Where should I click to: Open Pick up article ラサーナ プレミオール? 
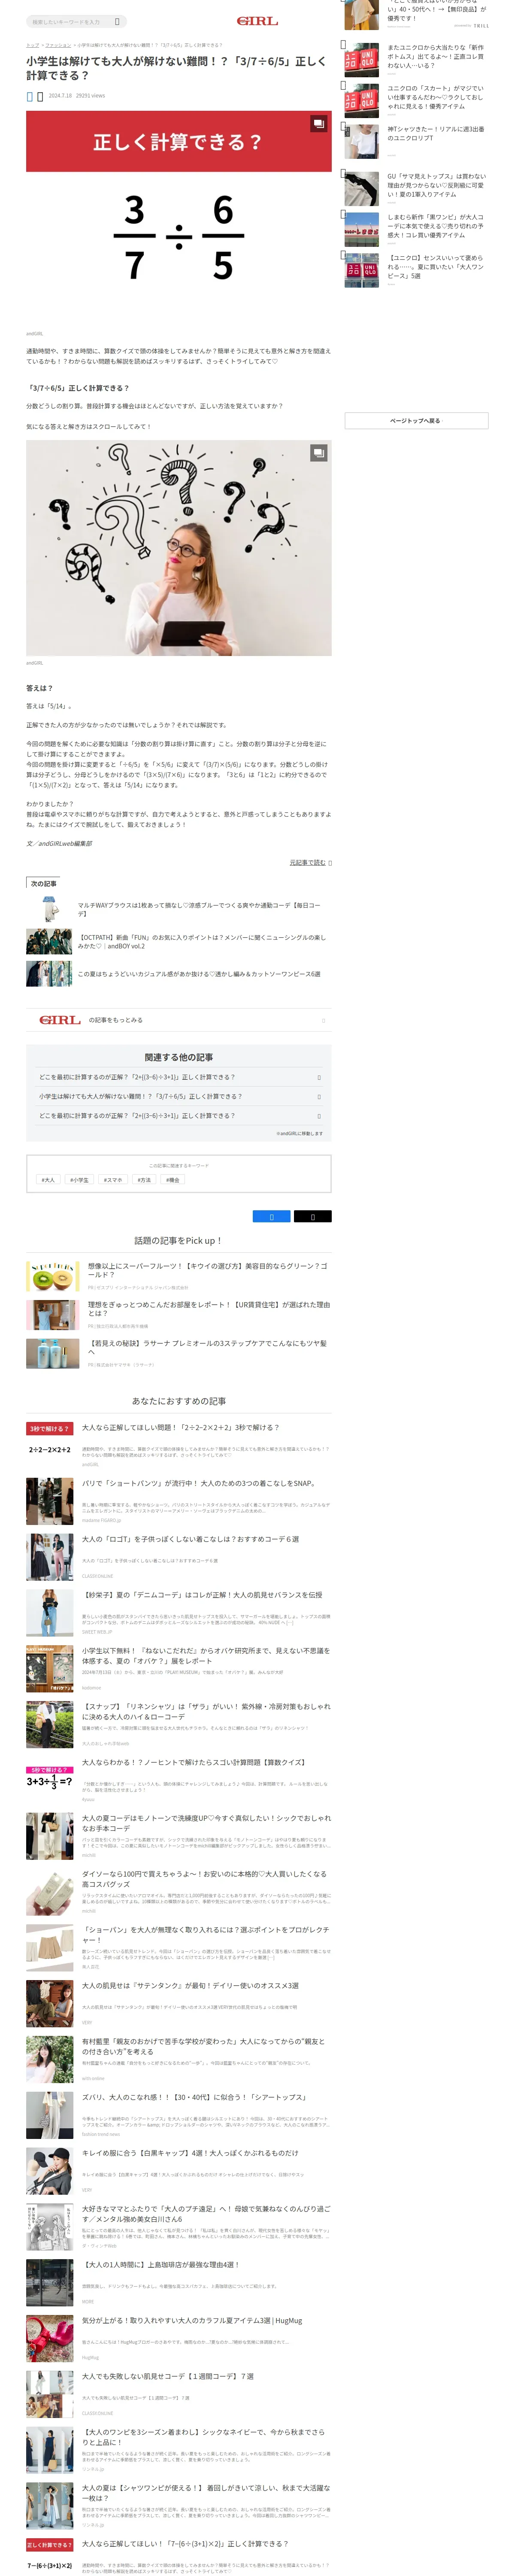click(207, 1347)
